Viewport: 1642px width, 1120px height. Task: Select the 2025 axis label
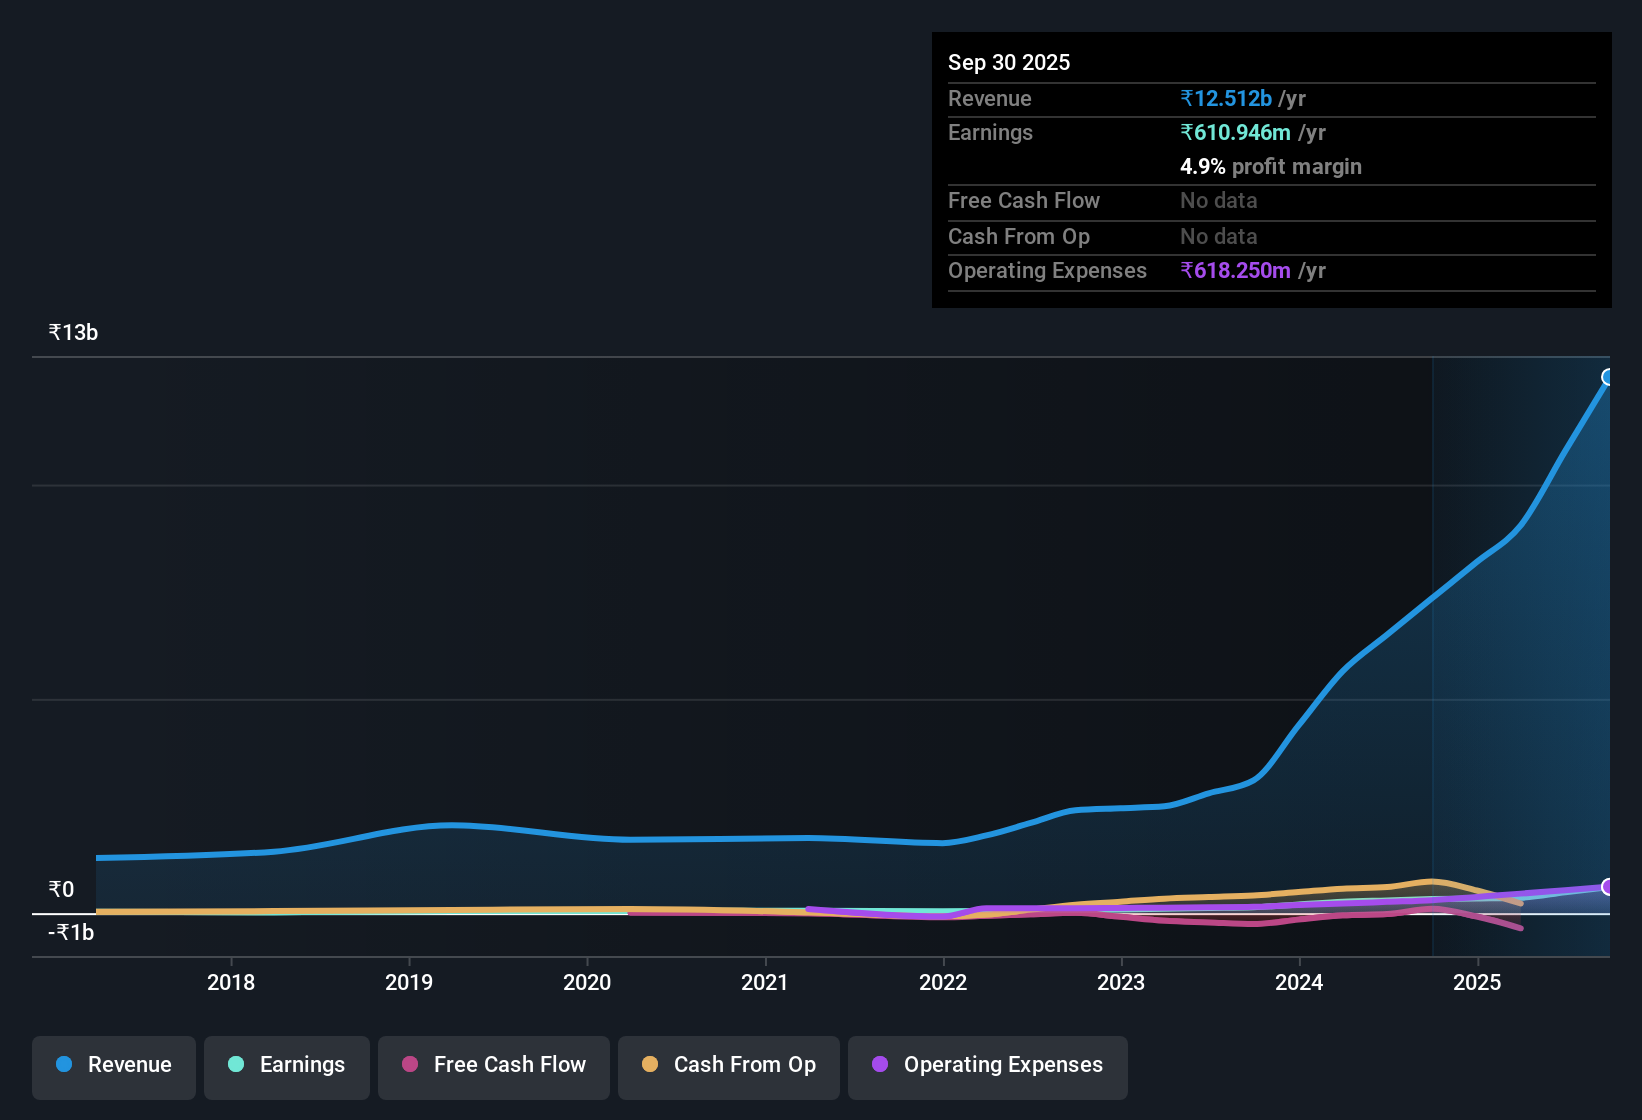point(1478,983)
